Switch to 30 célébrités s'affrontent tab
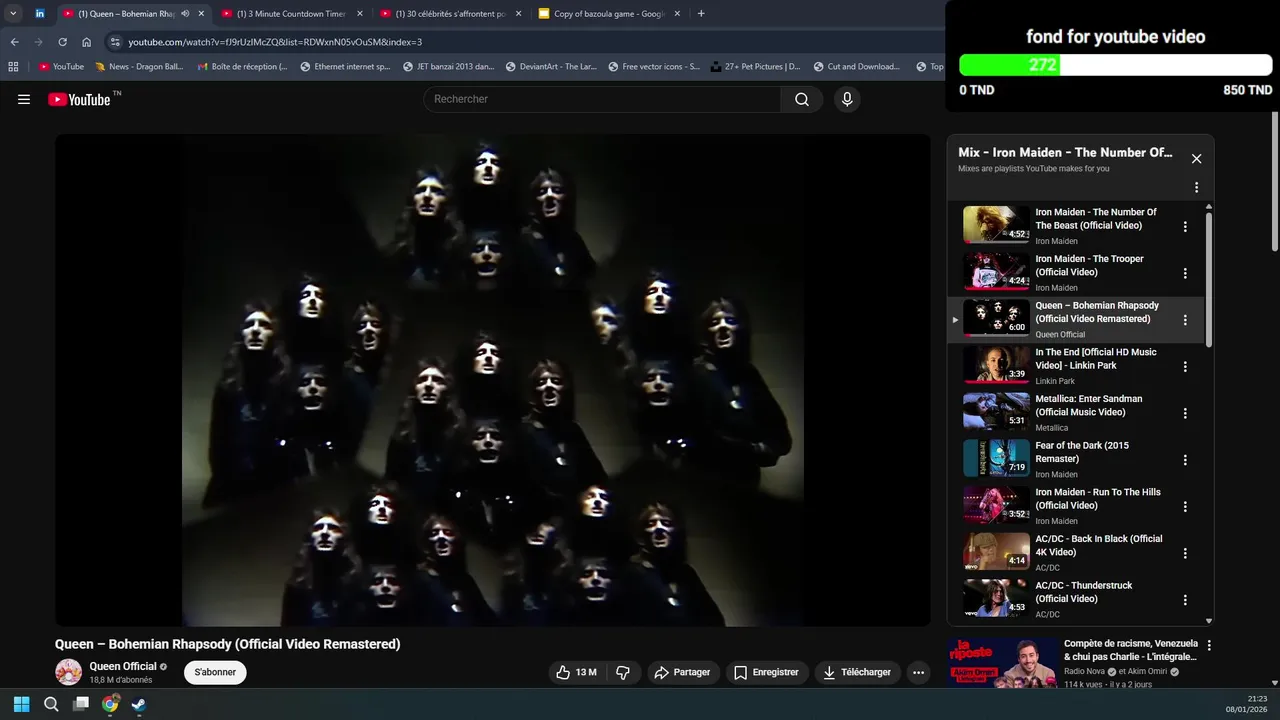This screenshot has width=1280, height=720. [x=450, y=14]
